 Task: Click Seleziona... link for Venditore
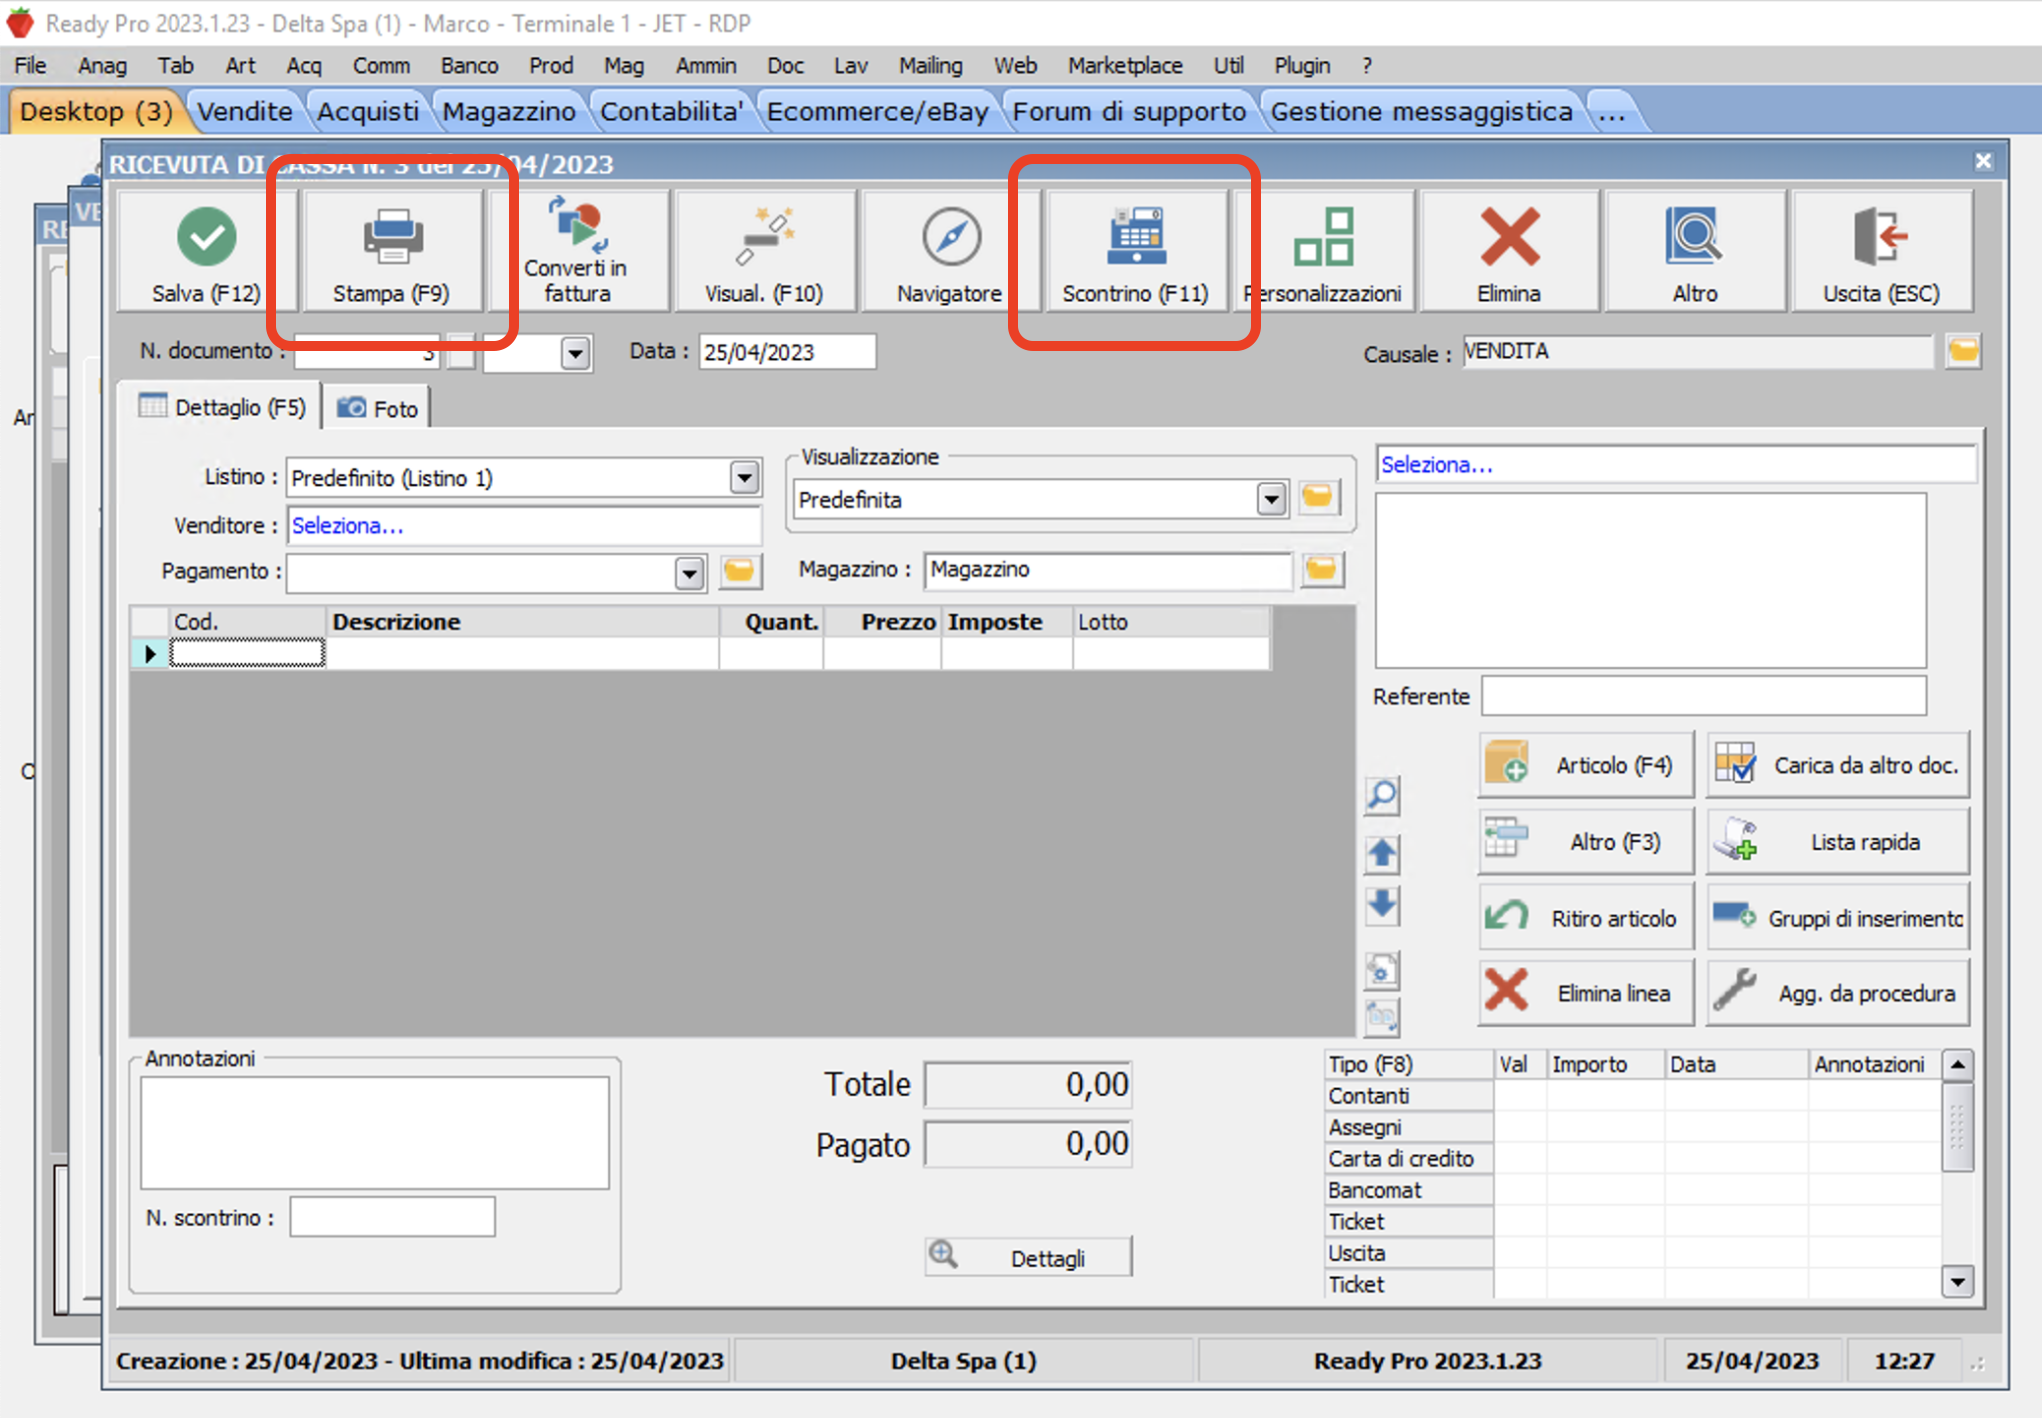pos(347,526)
